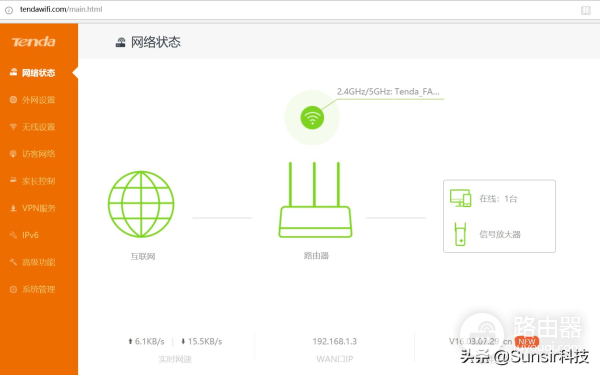The width and height of the screenshot is (600, 375).
Task: Click the green WiFi circle icon
Action: (x=312, y=117)
